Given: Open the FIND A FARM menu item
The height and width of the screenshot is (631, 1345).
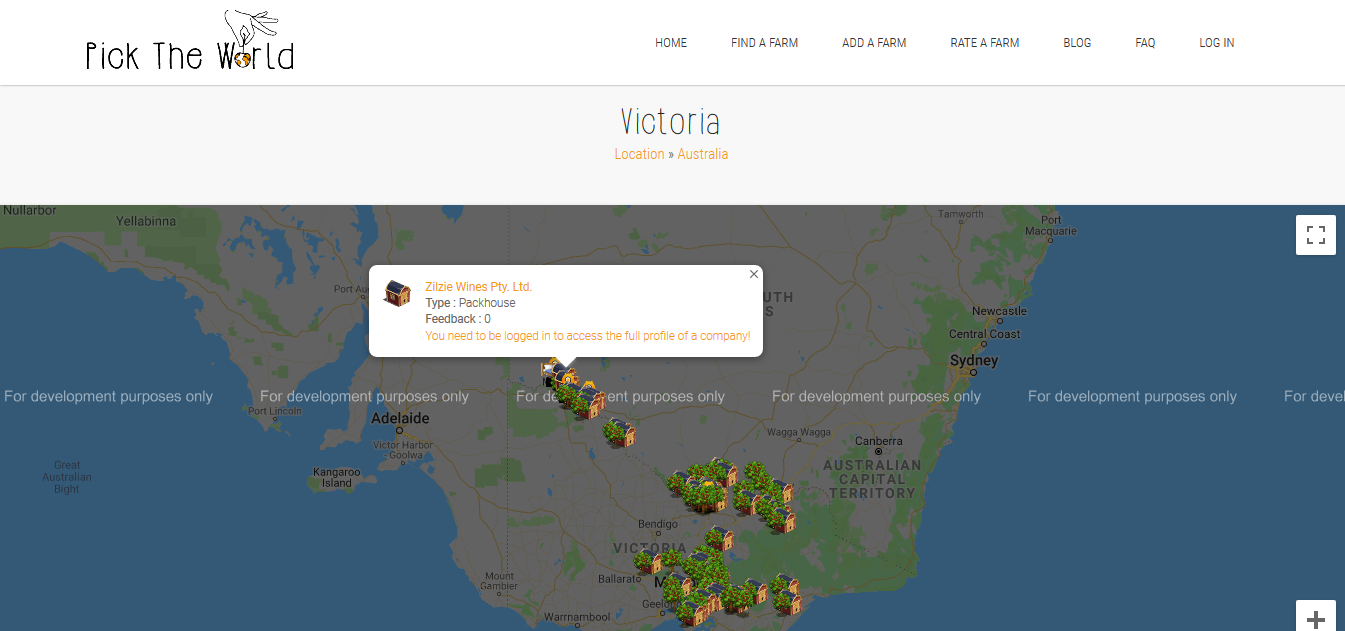Looking at the screenshot, I should tap(764, 43).
